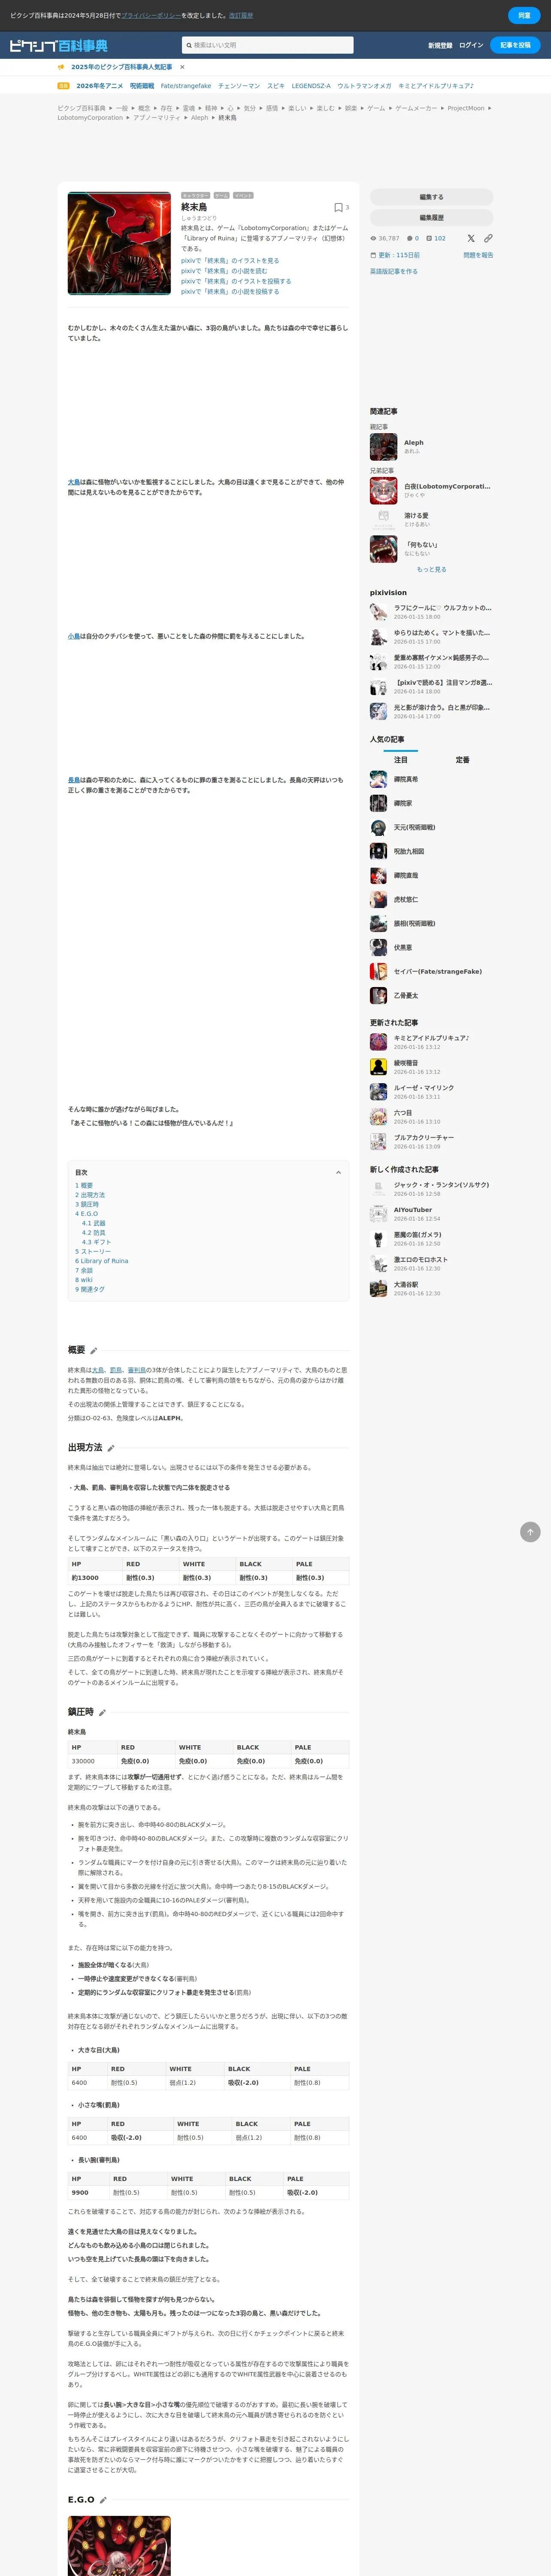The image size is (551, 2576).
Task: Edit the 鎮圧時 section via pencil icon
Action: pos(102,1713)
